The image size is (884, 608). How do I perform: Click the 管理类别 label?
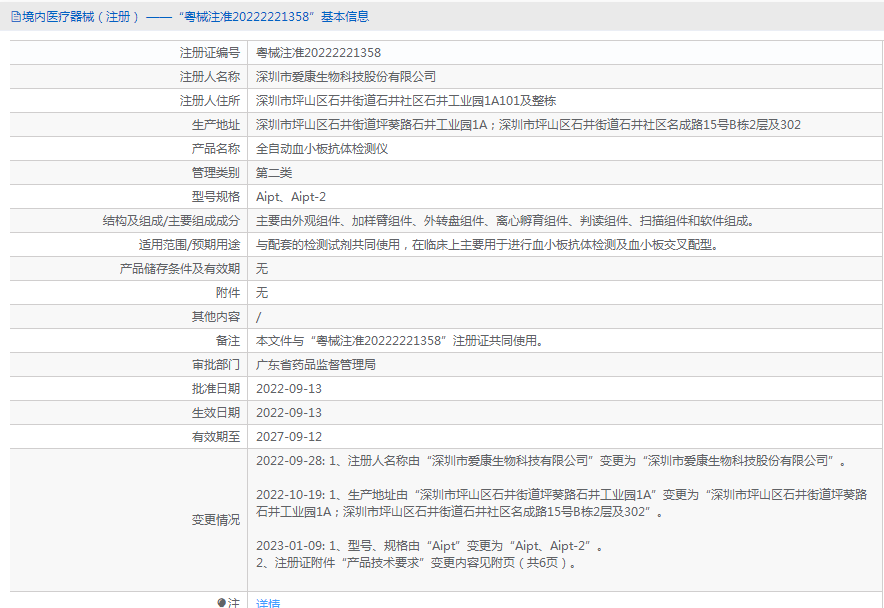tap(216, 173)
